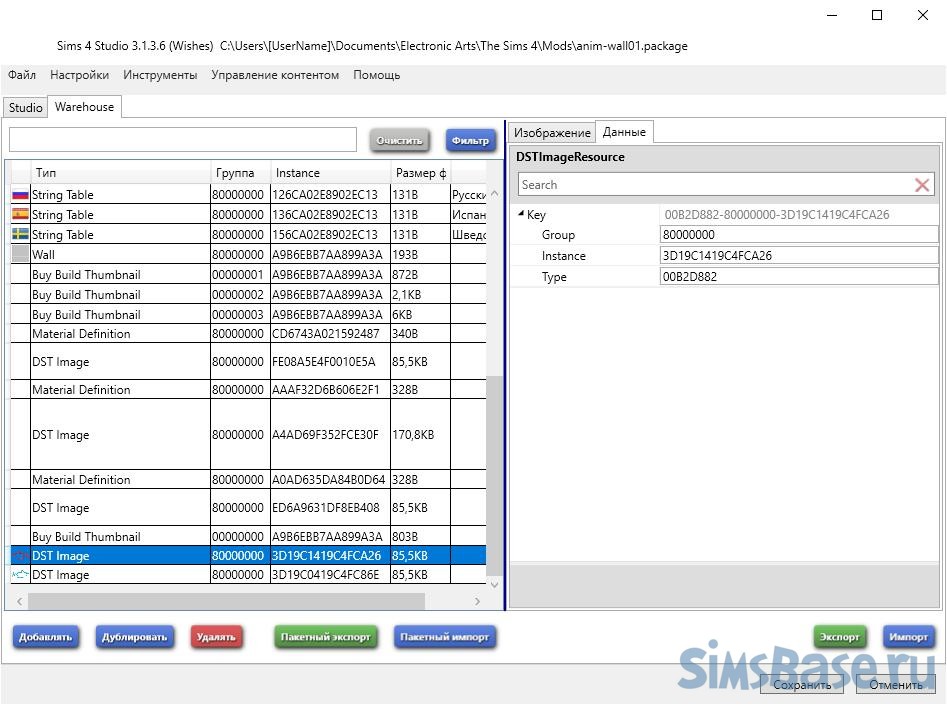Click the Сохранить button
Viewport: 947px width, 705px height.
(x=802, y=685)
